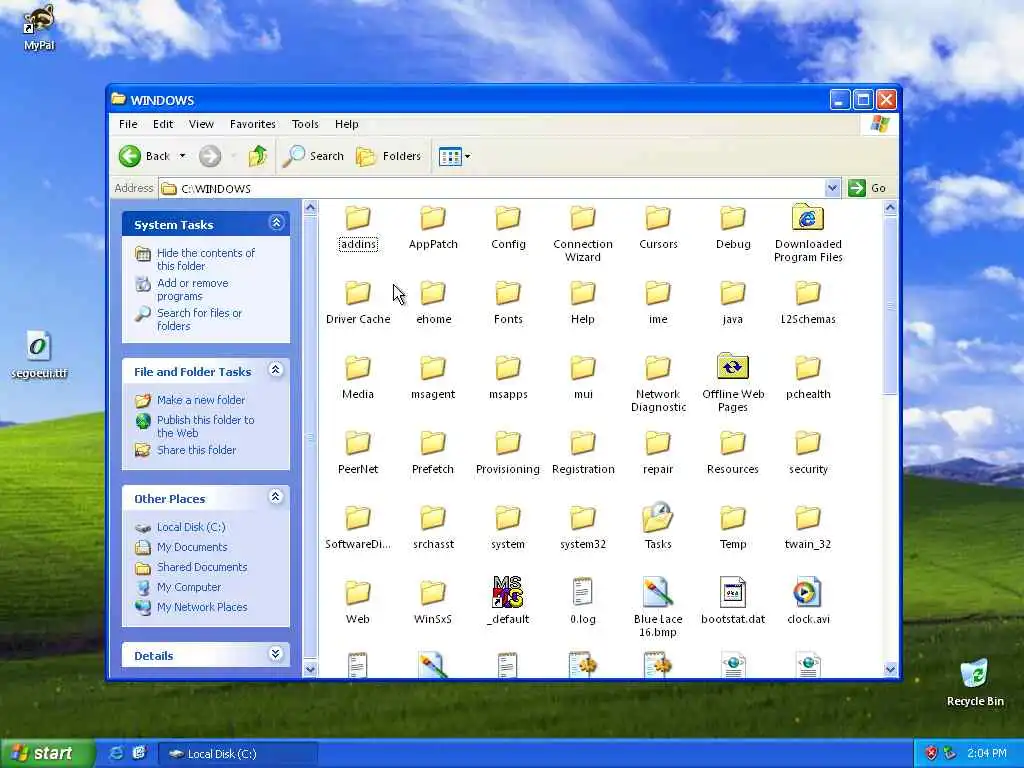
Task: Click Publish this folder to the Web
Action: tap(206, 426)
